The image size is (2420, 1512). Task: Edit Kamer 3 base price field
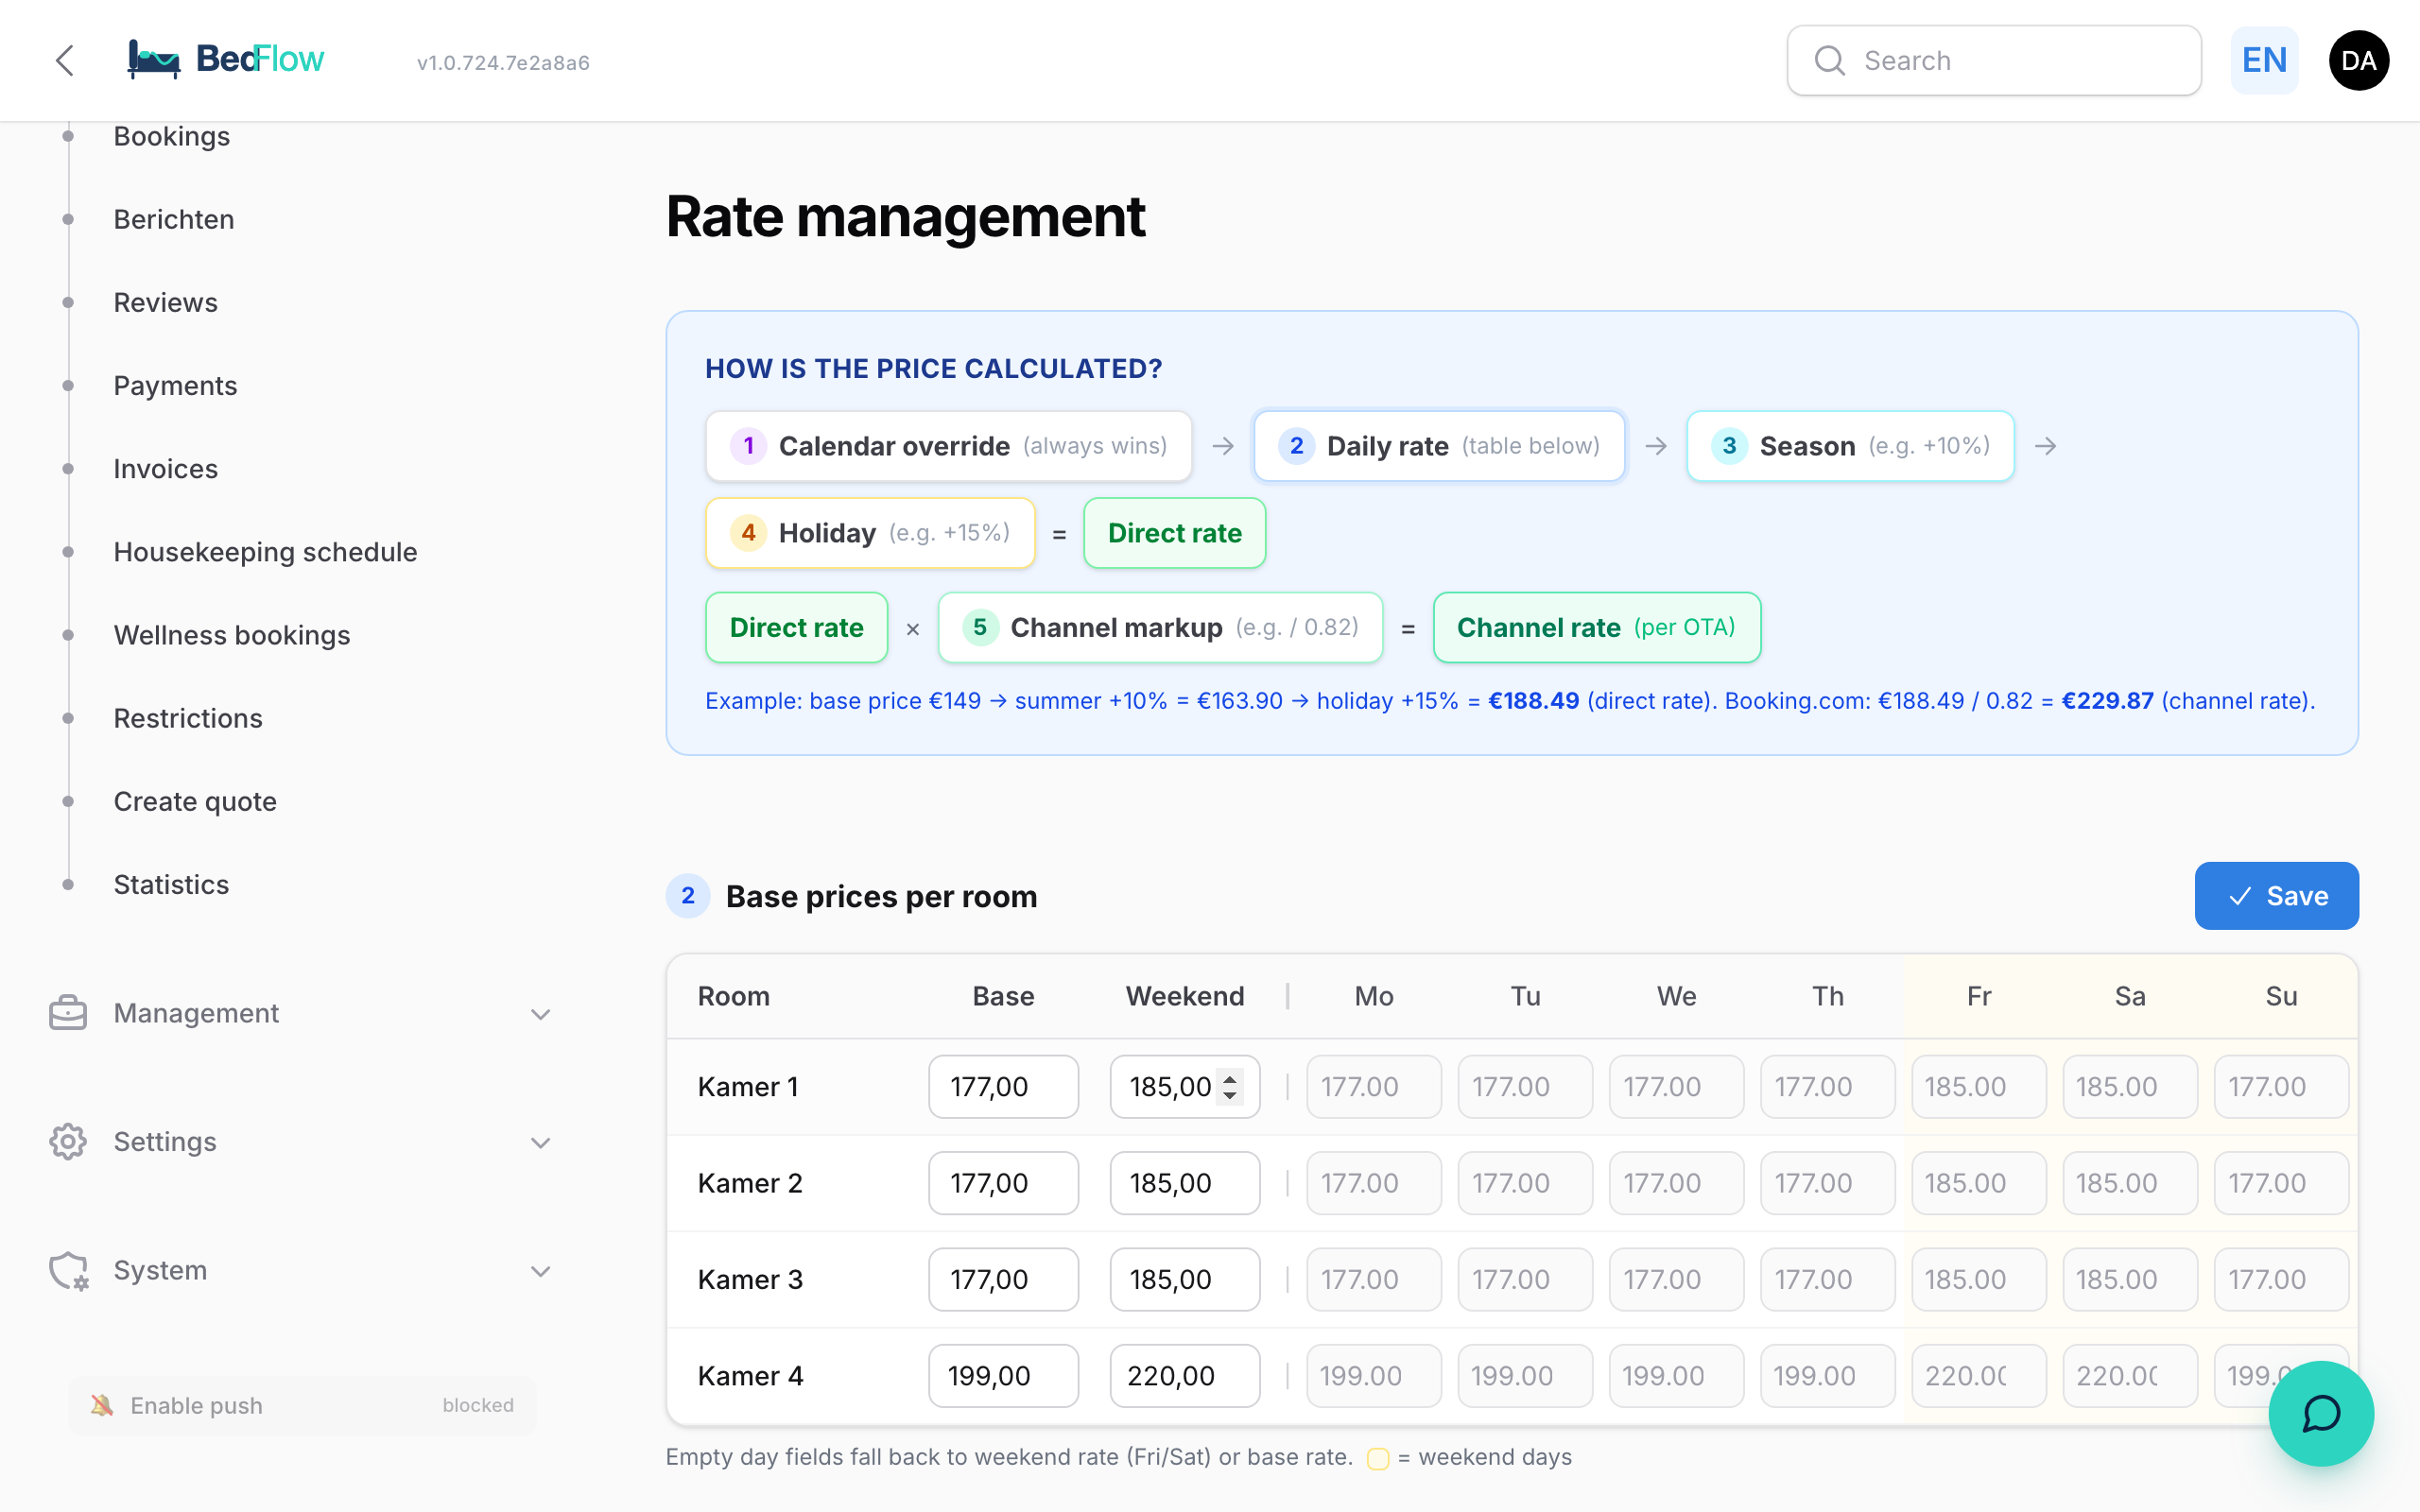tap(1003, 1279)
